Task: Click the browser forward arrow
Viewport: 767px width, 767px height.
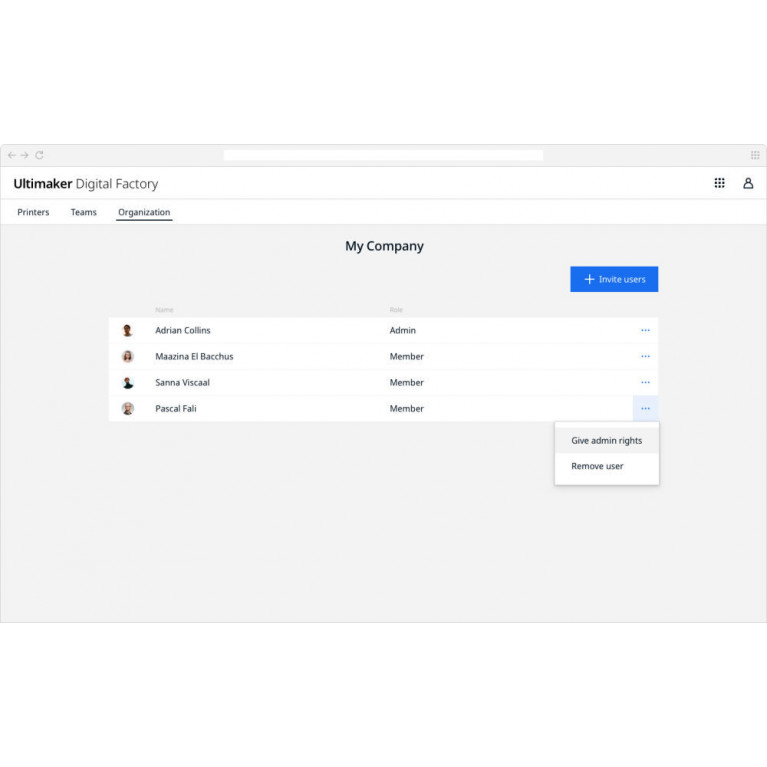Action: click(25, 155)
